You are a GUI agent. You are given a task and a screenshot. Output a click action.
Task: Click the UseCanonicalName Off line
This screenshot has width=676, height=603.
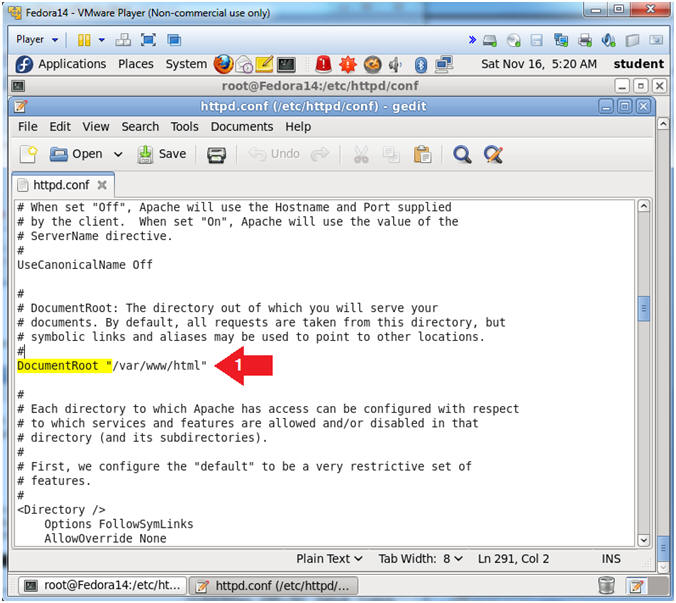coord(84,265)
